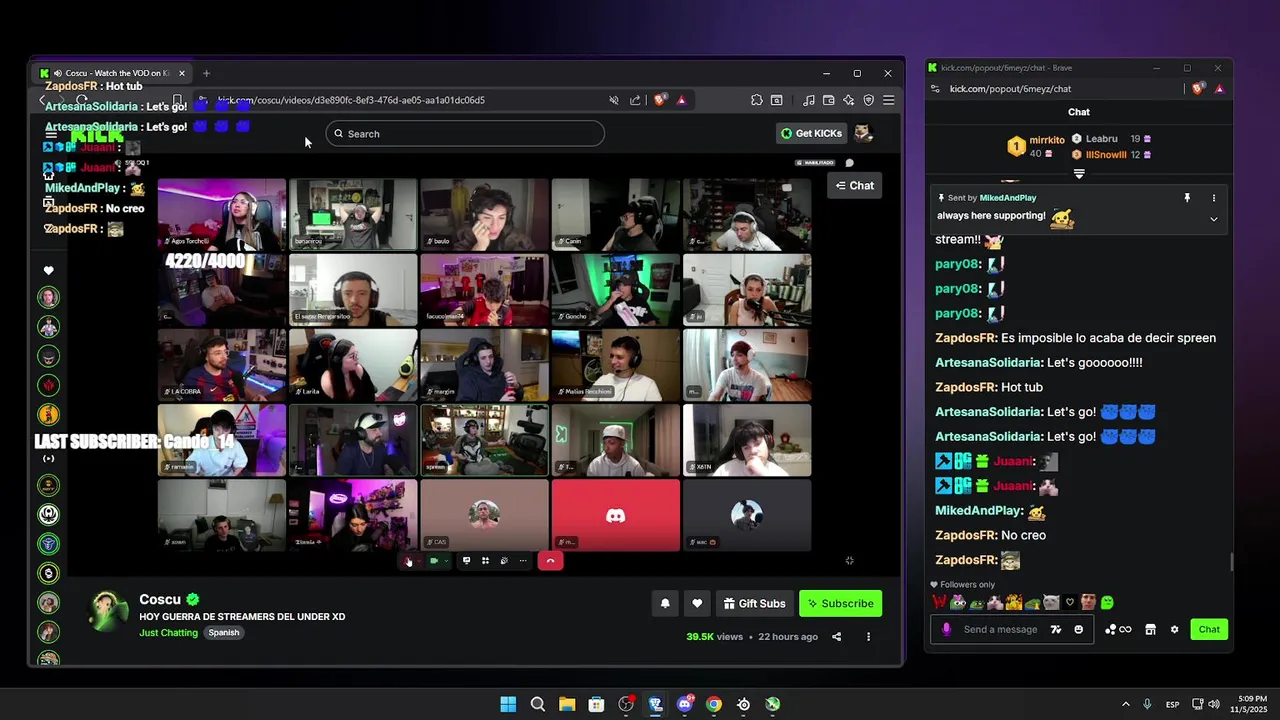
Task: Open the Brave music playlist icon
Action: pyautogui.click(x=808, y=100)
